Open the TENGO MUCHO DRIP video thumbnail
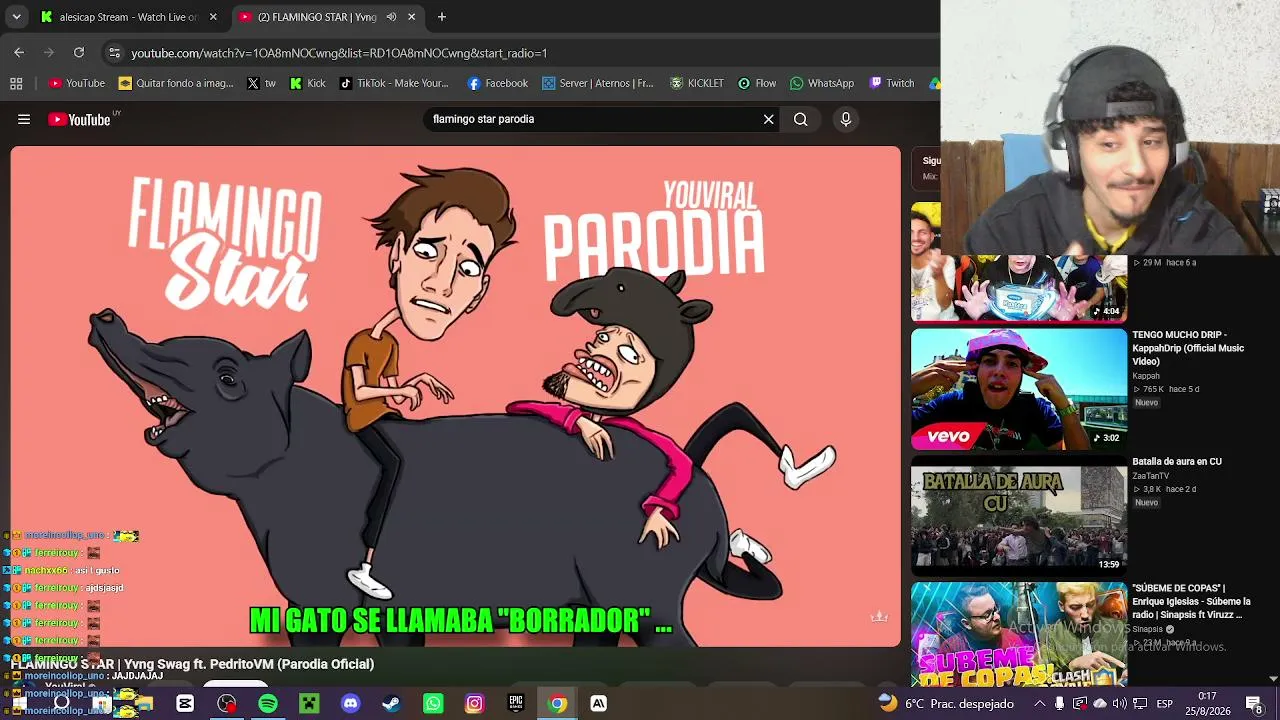1280x720 pixels. [x=1018, y=389]
